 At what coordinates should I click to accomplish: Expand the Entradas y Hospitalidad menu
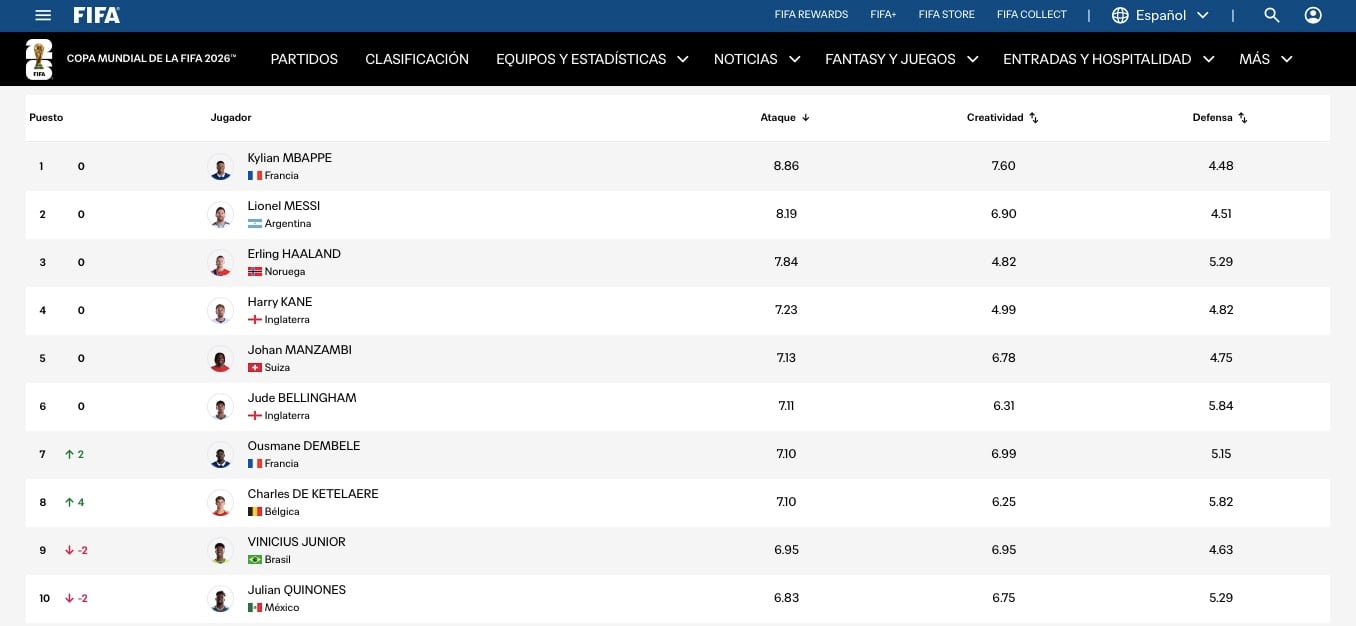click(1109, 59)
